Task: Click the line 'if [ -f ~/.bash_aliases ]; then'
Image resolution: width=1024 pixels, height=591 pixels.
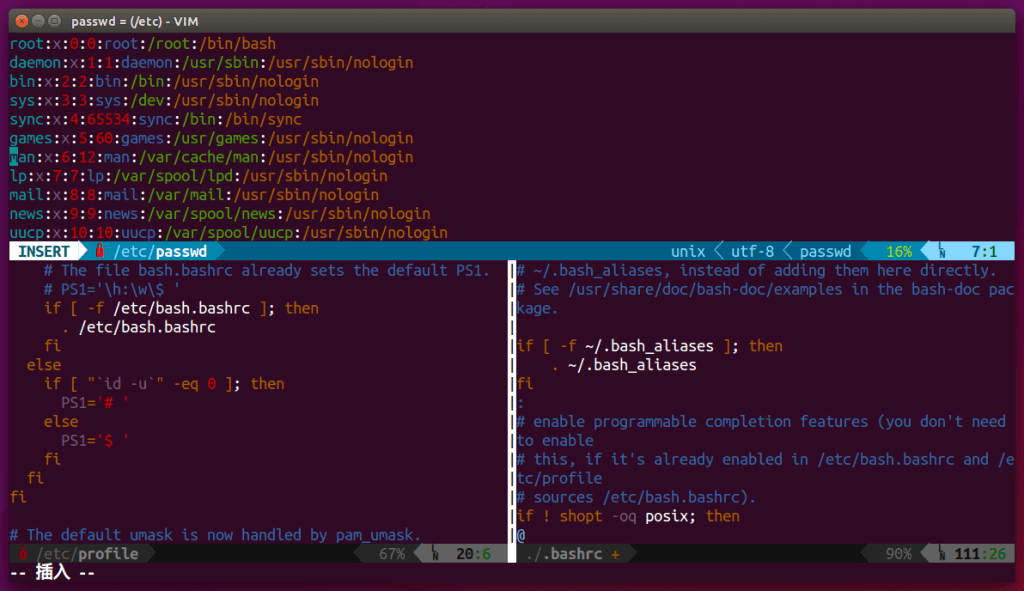Action: [x=648, y=345]
